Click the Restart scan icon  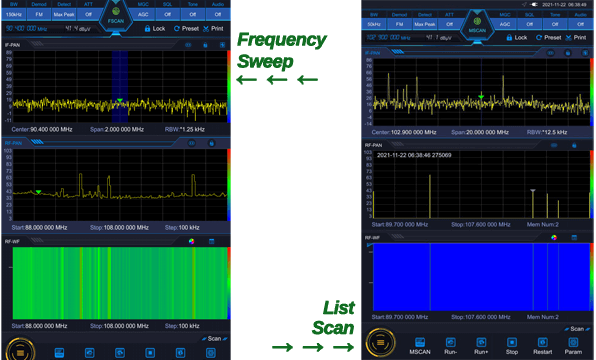point(542,342)
